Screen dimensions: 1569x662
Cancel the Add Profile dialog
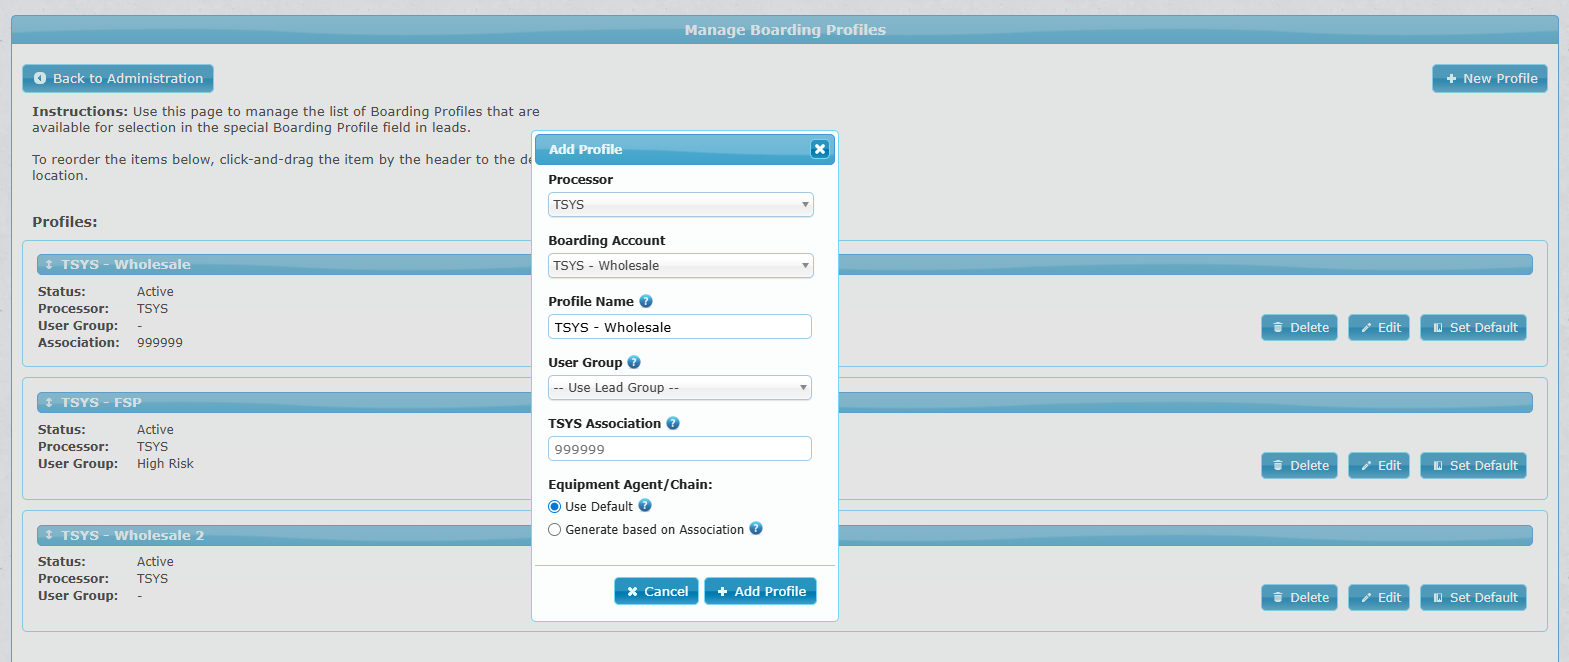(x=656, y=591)
